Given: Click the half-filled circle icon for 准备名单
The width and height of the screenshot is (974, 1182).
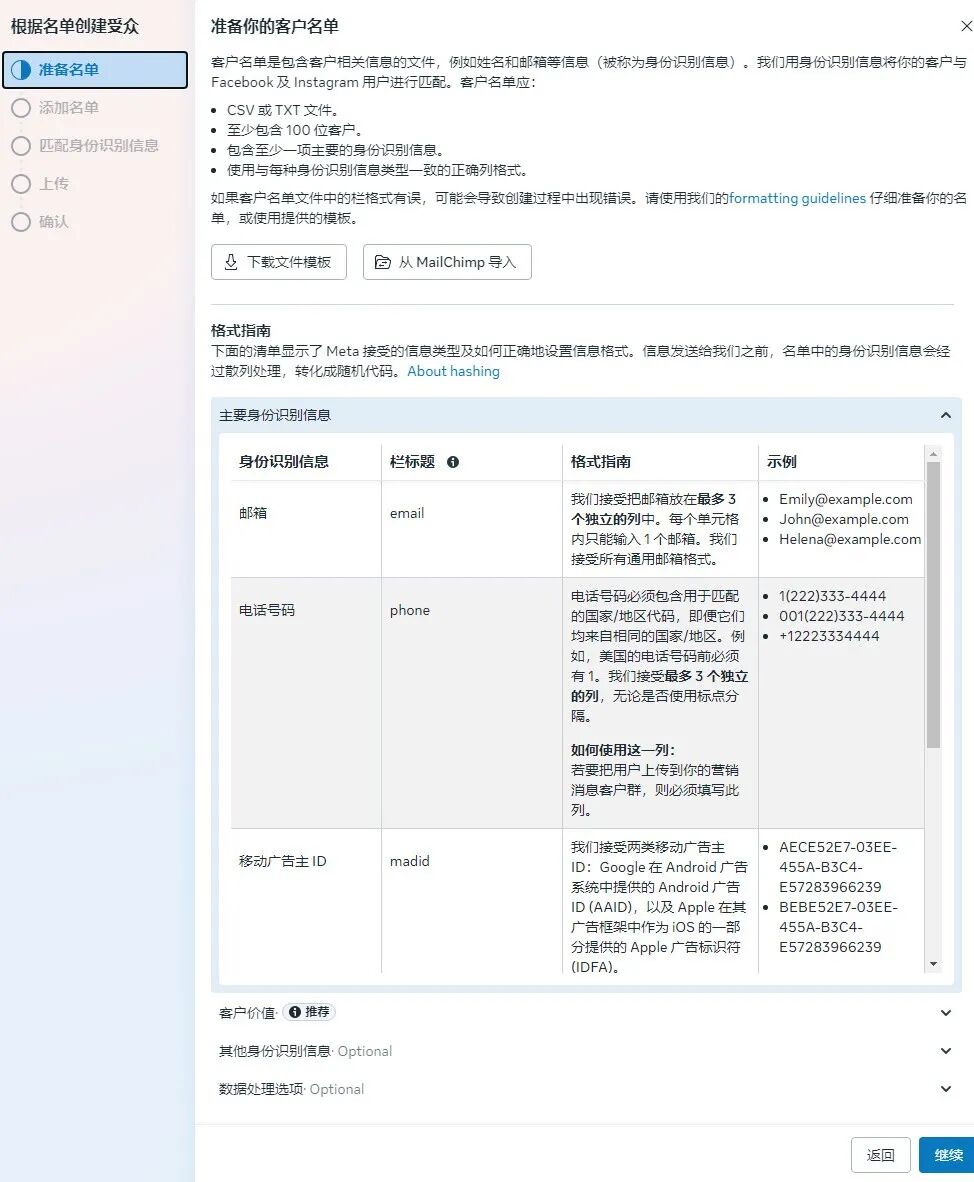Looking at the screenshot, I should click(x=20, y=70).
